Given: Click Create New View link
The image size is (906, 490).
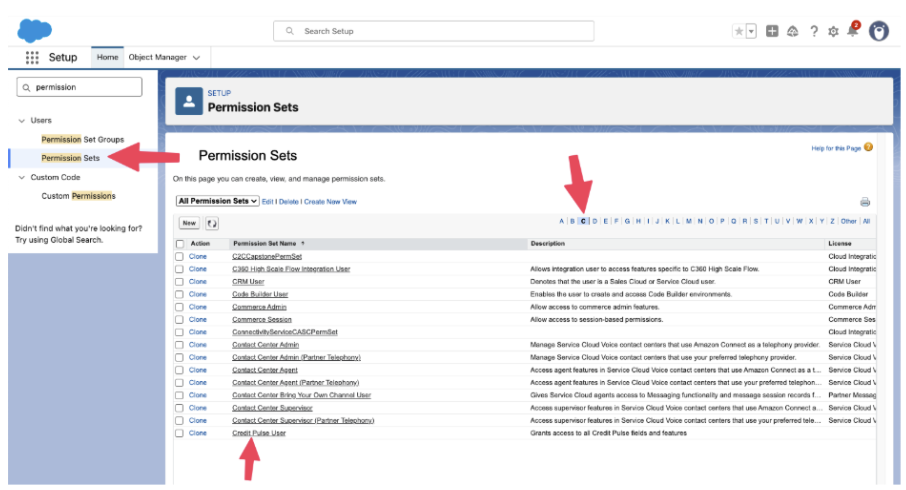Looking at the screenshot, I should (331, 202).
